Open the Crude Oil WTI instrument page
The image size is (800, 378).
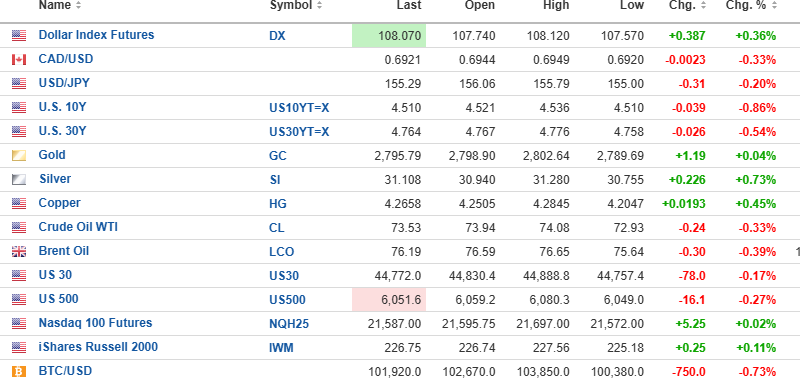point(78,227)
